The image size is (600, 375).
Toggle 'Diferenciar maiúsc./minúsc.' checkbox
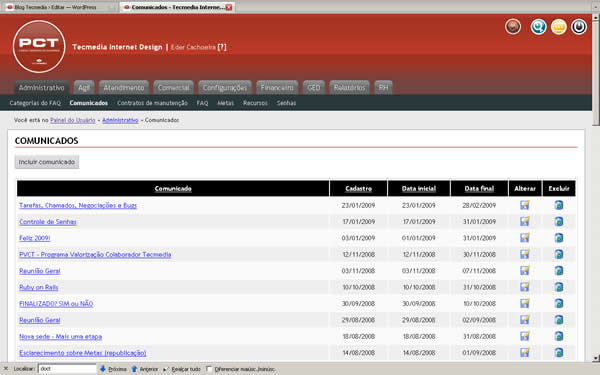209,369
